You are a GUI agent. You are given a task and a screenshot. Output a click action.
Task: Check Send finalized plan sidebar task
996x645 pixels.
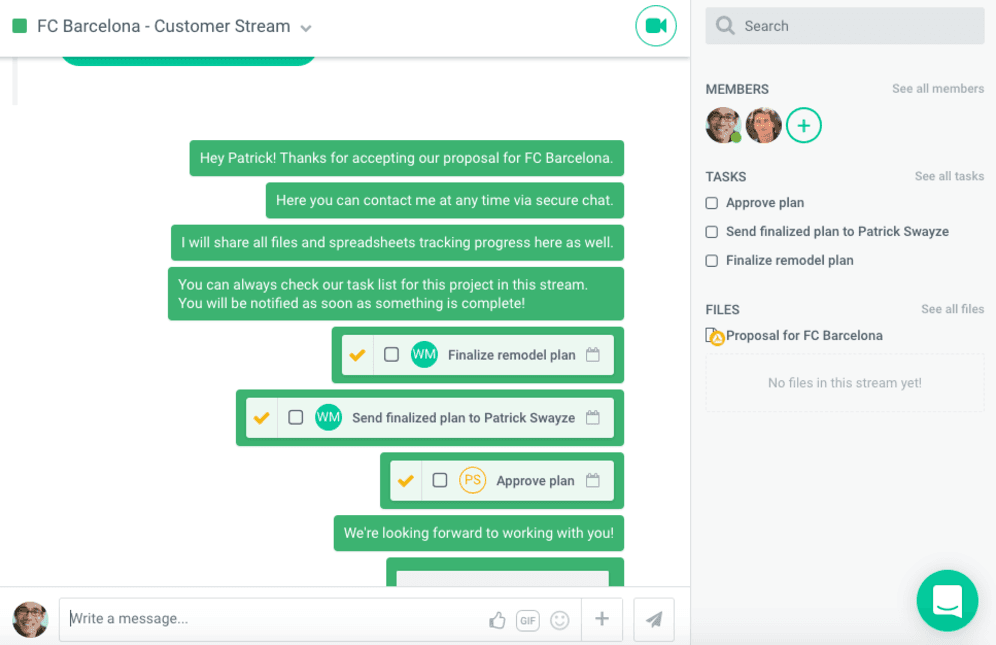[x=712, y=232]
